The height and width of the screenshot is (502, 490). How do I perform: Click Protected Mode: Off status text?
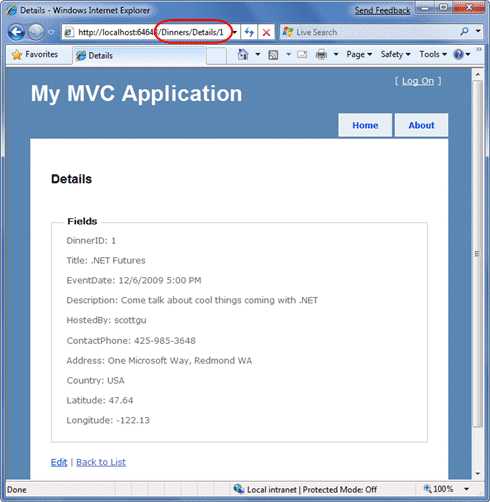[x=340, y=489]
